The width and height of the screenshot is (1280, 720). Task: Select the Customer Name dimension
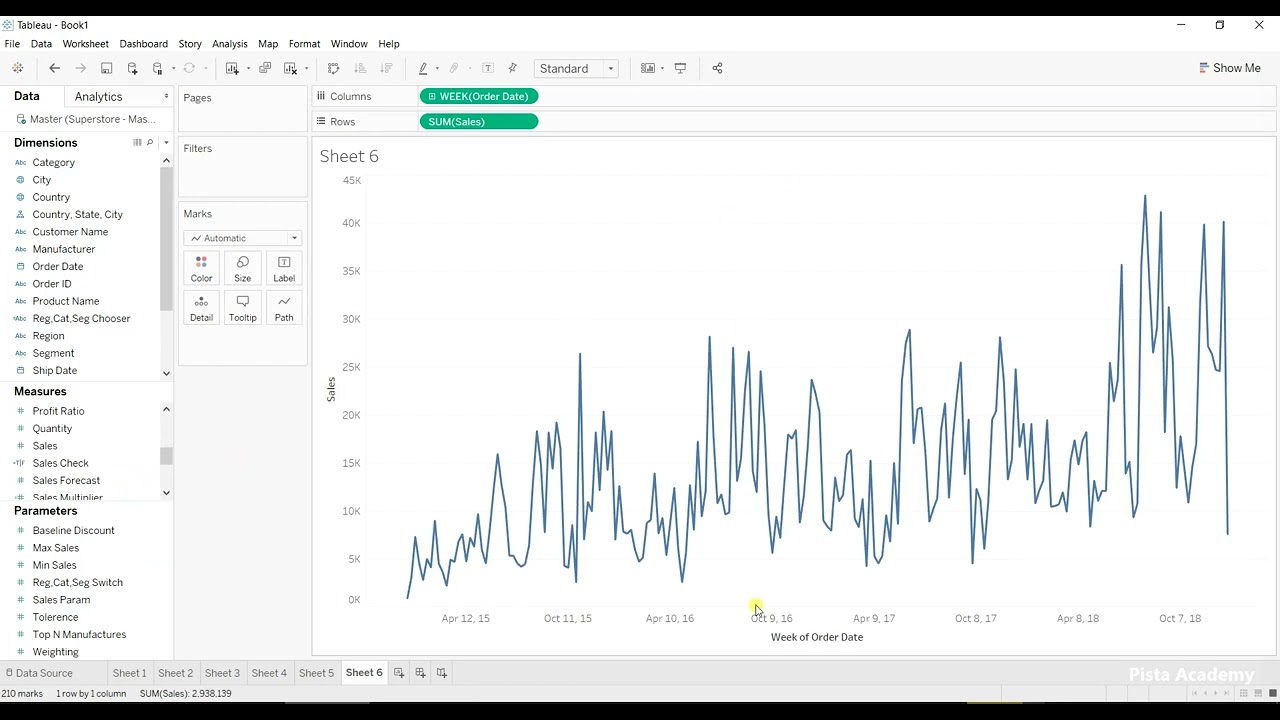coord(70,232)
